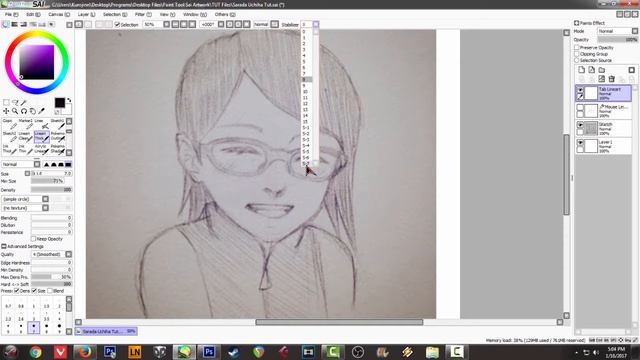
Task: Open Steam from the taskbar
Action: 234,351
